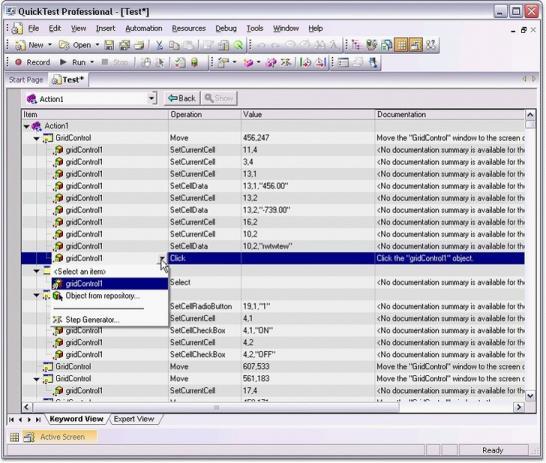This screenshot has width=546, height=463.
Task: Click the question mark icon at toolbar end
Action: coord(431,45)
